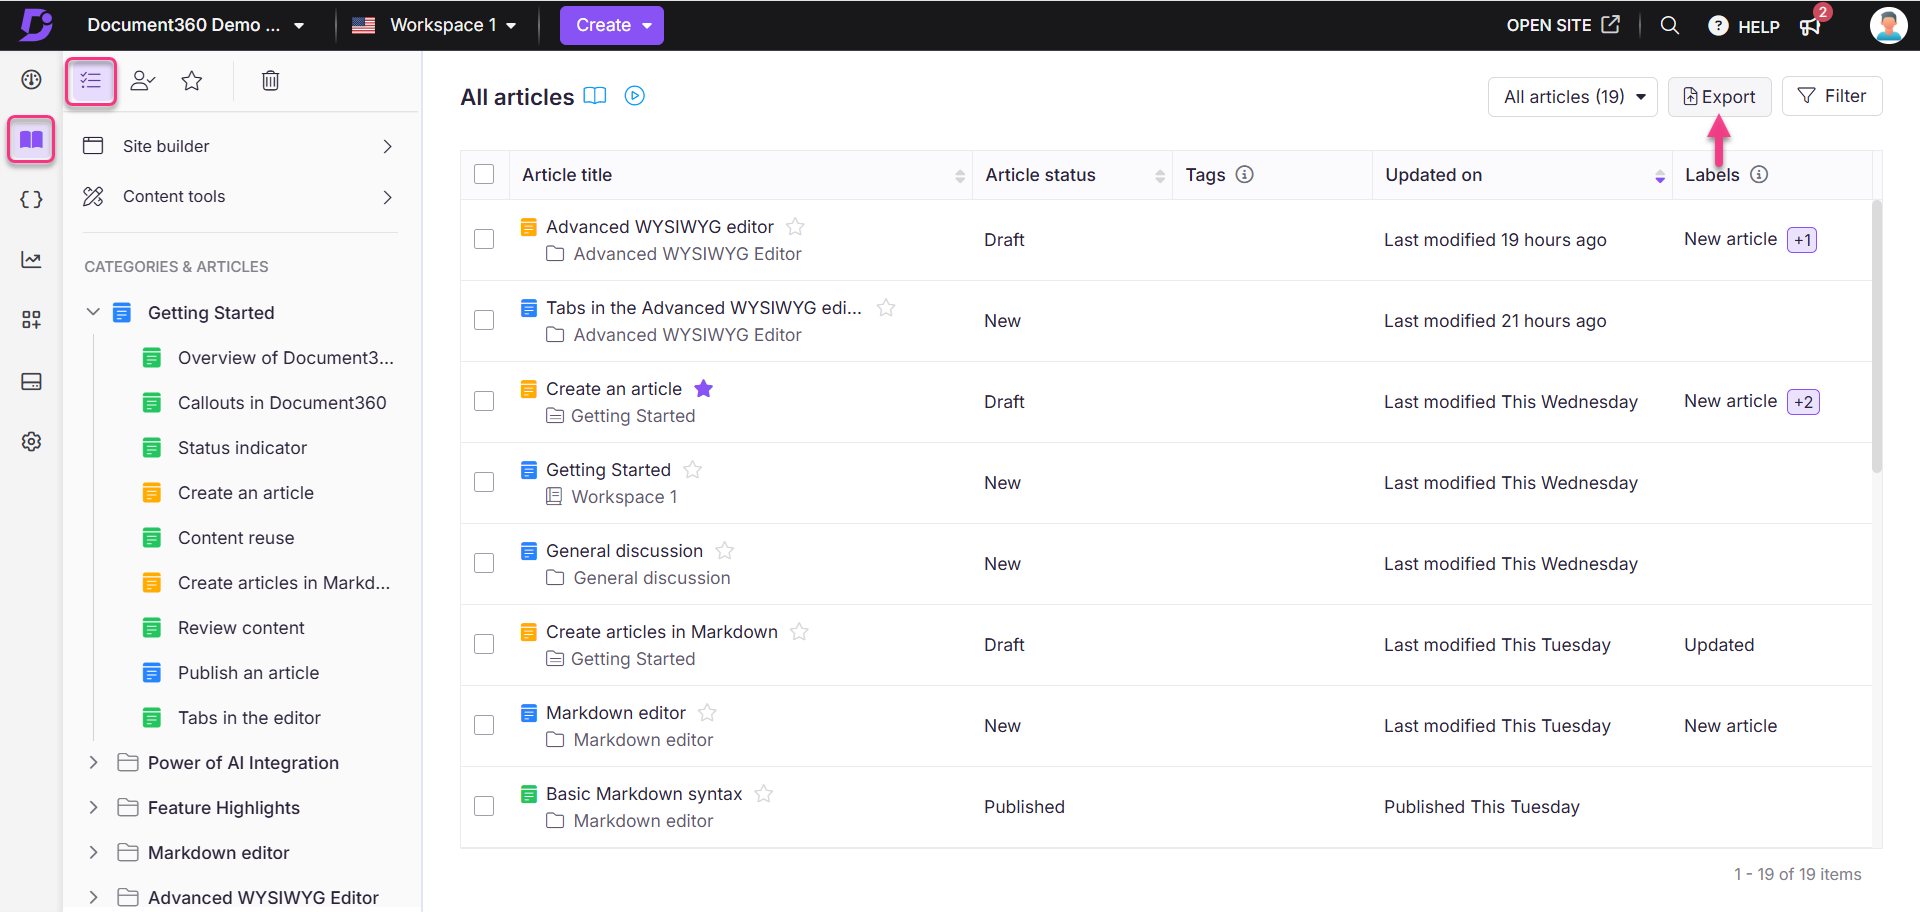Star the Advanced WYSIWYG editor article
The width and height of the screenshot is (1920, 912).
[795, 227]
